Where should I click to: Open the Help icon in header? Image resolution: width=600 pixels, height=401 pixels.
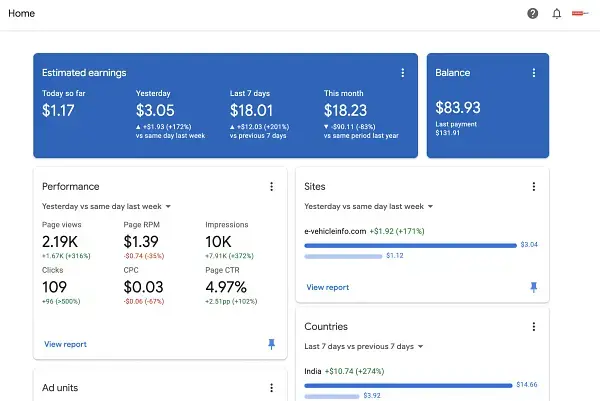(533, 14)
